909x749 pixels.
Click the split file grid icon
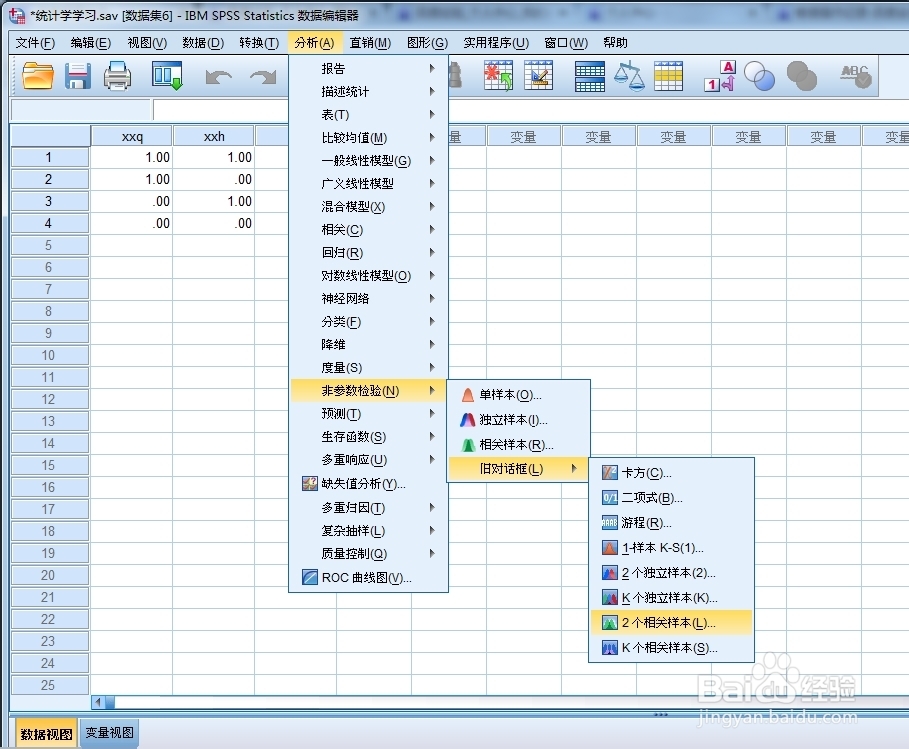coord(590,77)
